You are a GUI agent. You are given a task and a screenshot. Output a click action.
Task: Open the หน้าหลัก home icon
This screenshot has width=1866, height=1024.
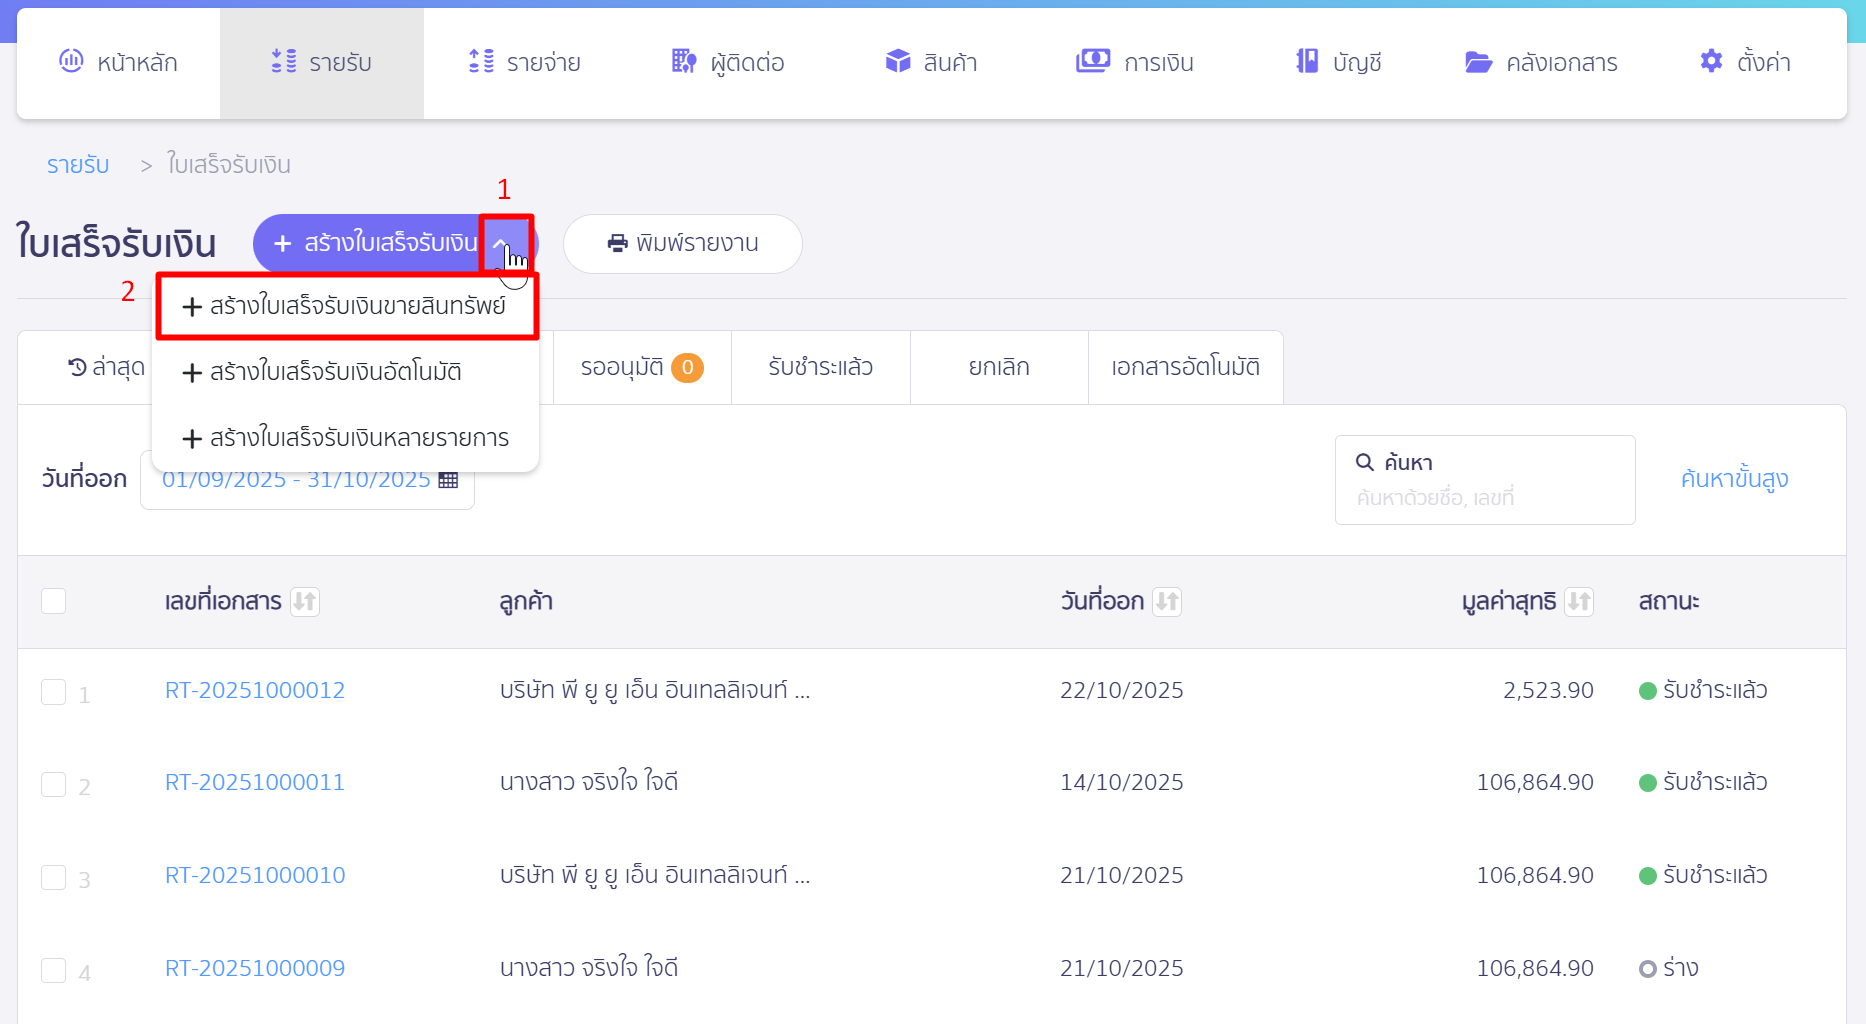tap(70, 61)
